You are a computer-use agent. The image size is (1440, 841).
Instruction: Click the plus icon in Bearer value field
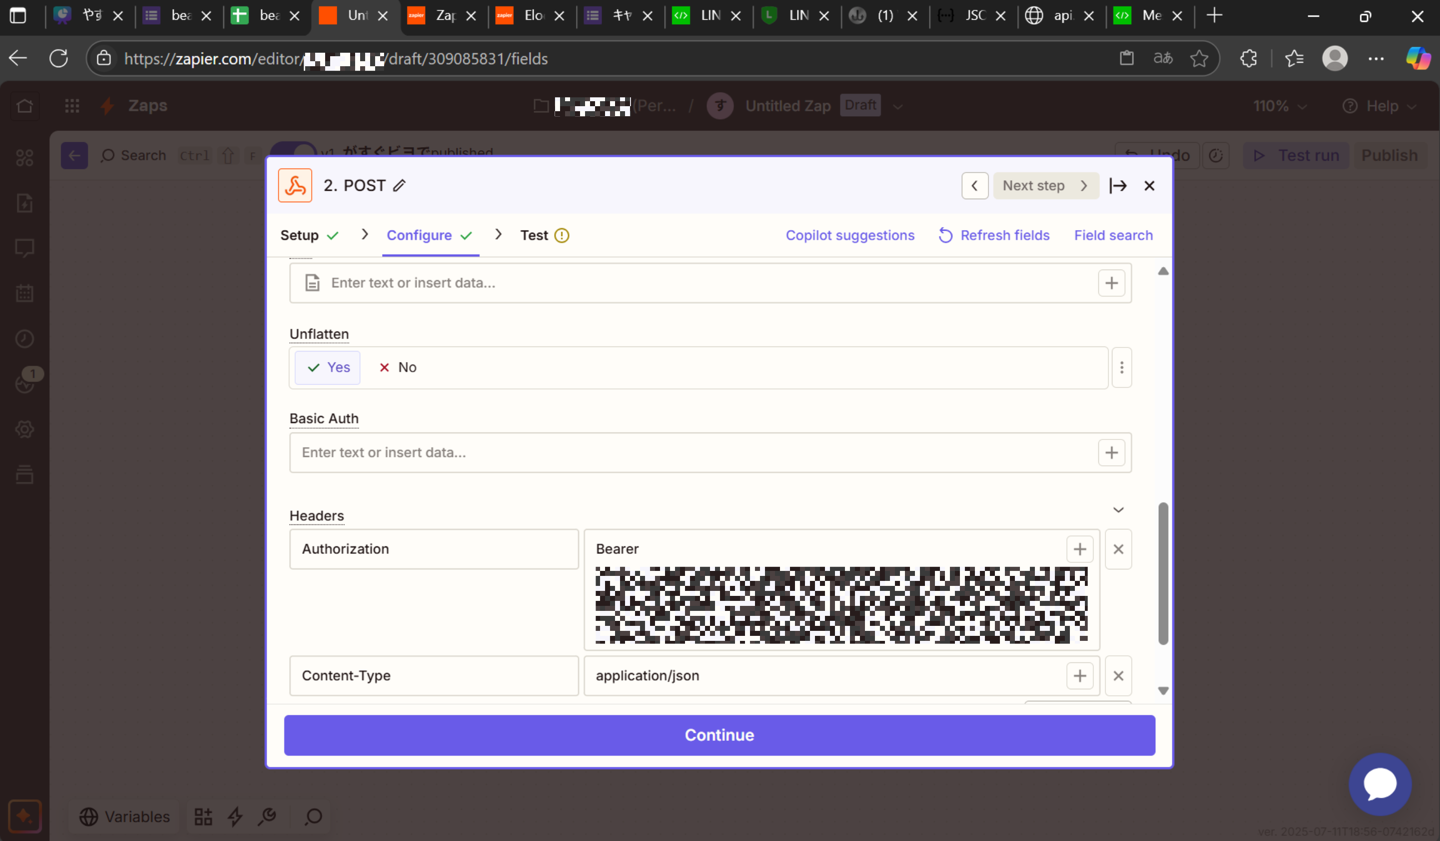[x=1079, y=549]
